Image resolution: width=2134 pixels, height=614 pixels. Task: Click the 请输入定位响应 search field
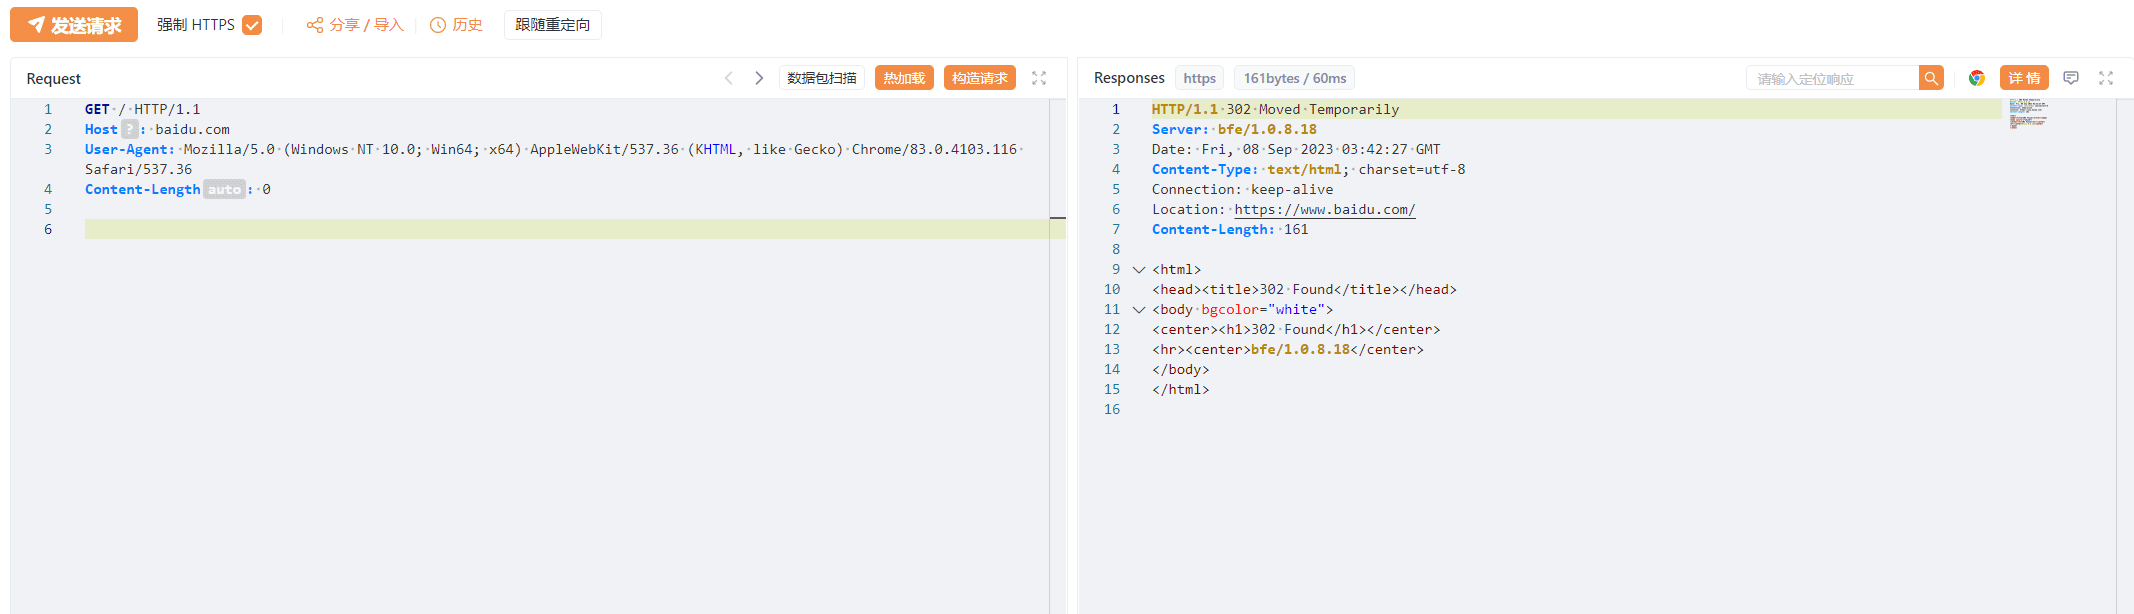[1831, 78]
